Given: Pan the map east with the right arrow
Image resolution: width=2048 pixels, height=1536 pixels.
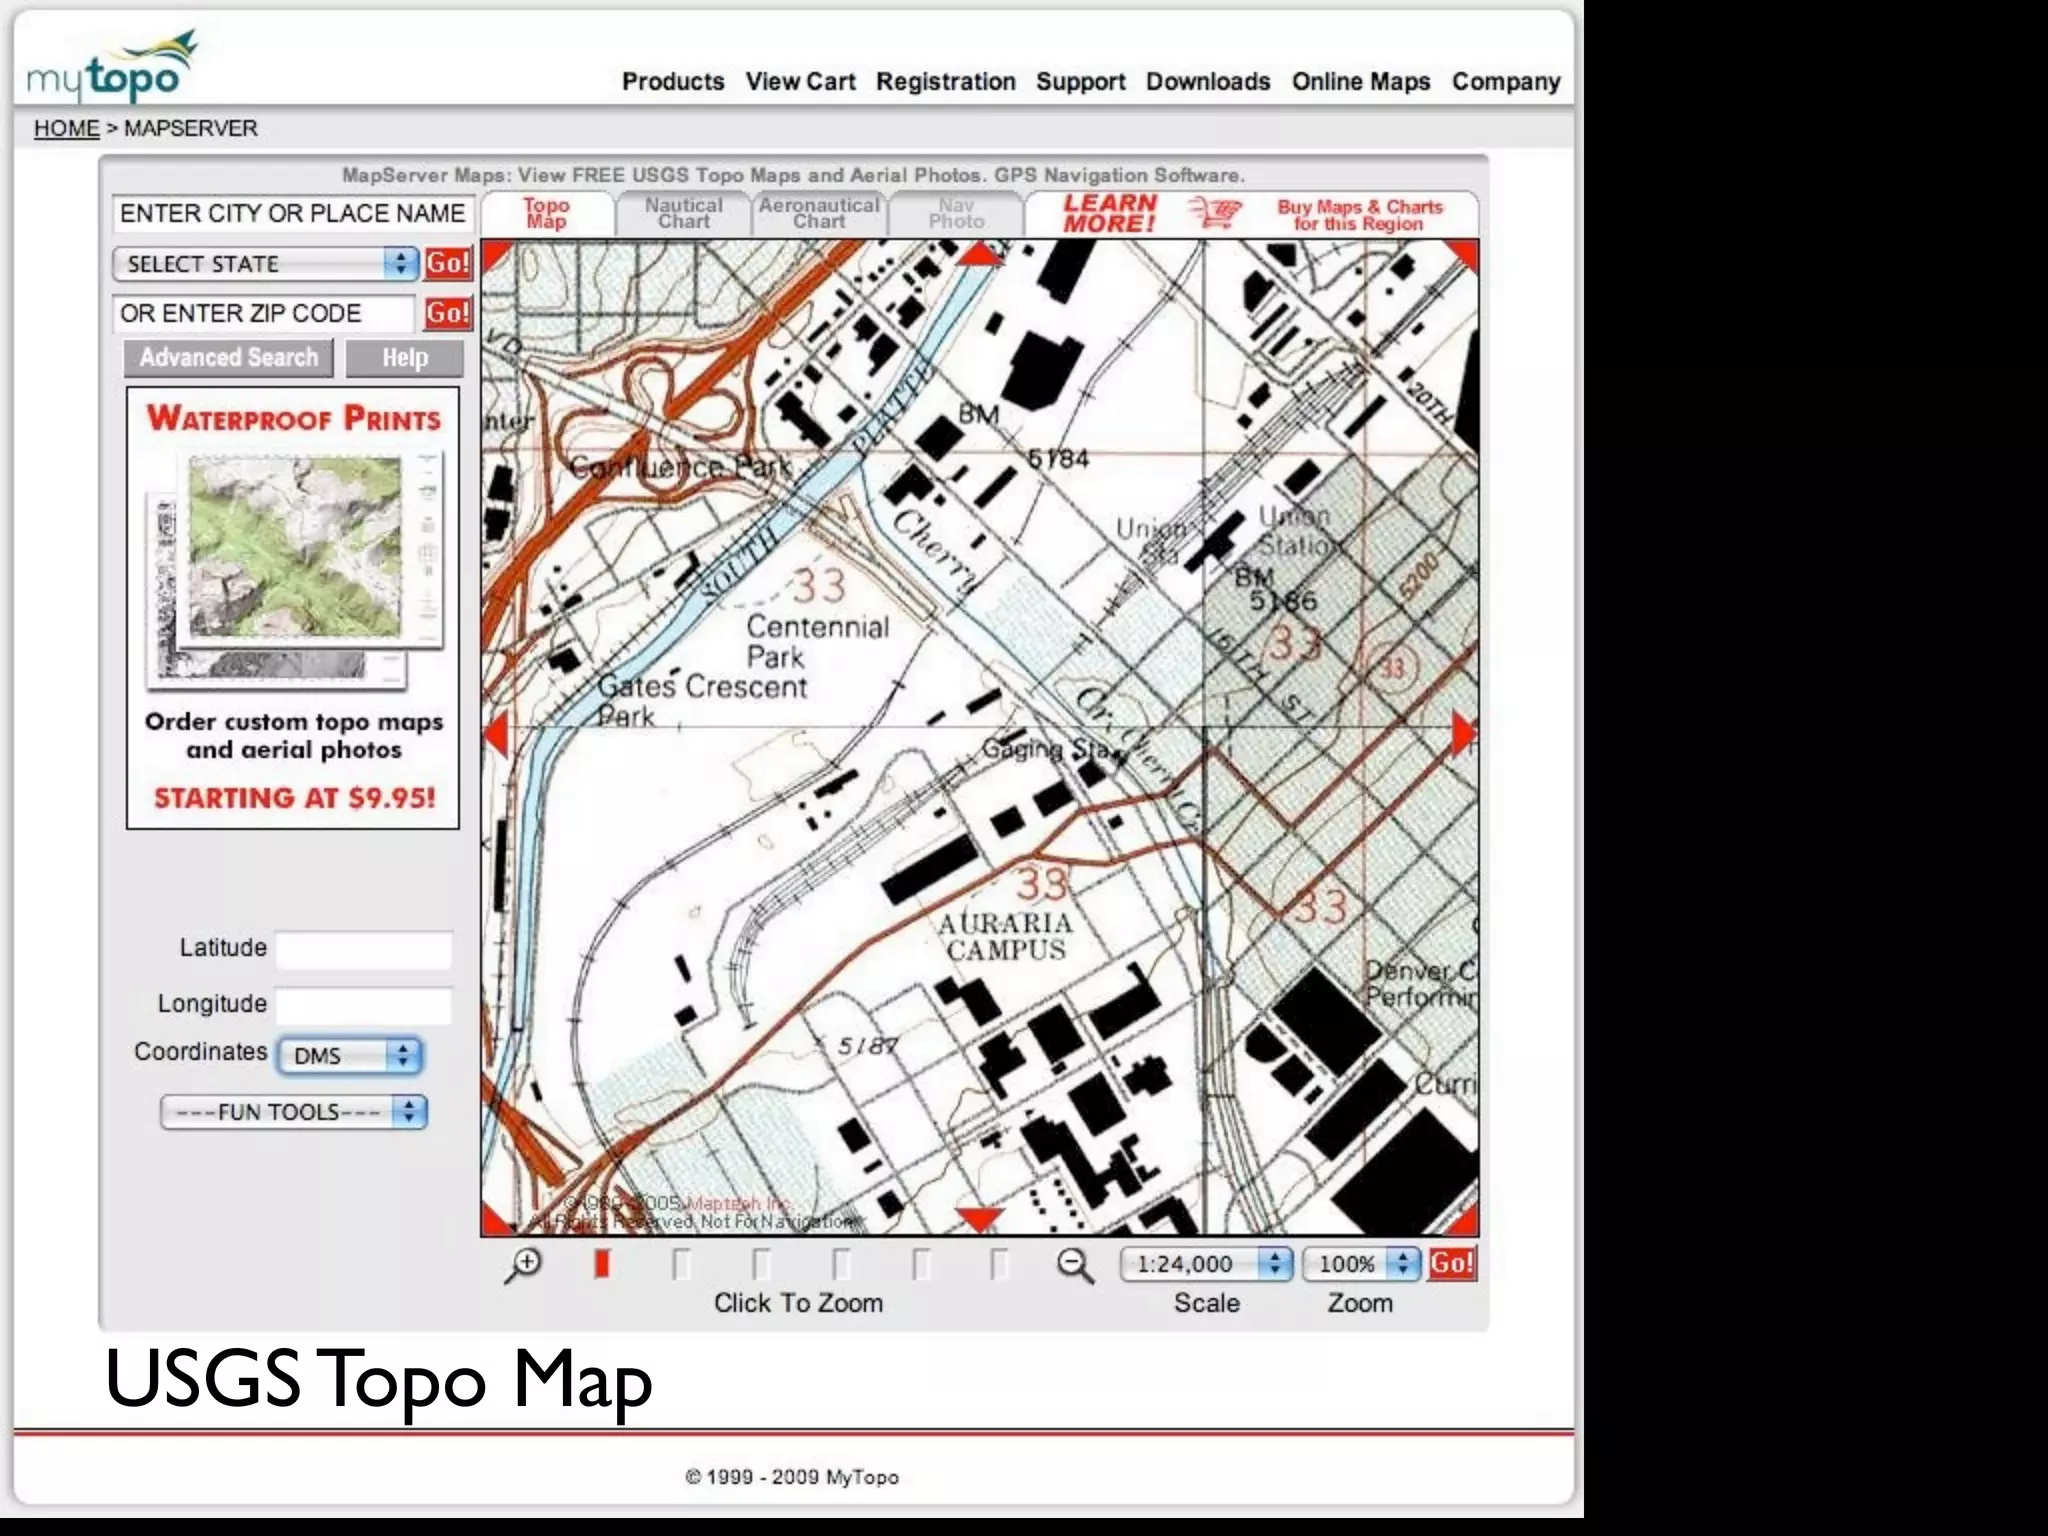Looking at the screenshot, I should coord(1464,734).
